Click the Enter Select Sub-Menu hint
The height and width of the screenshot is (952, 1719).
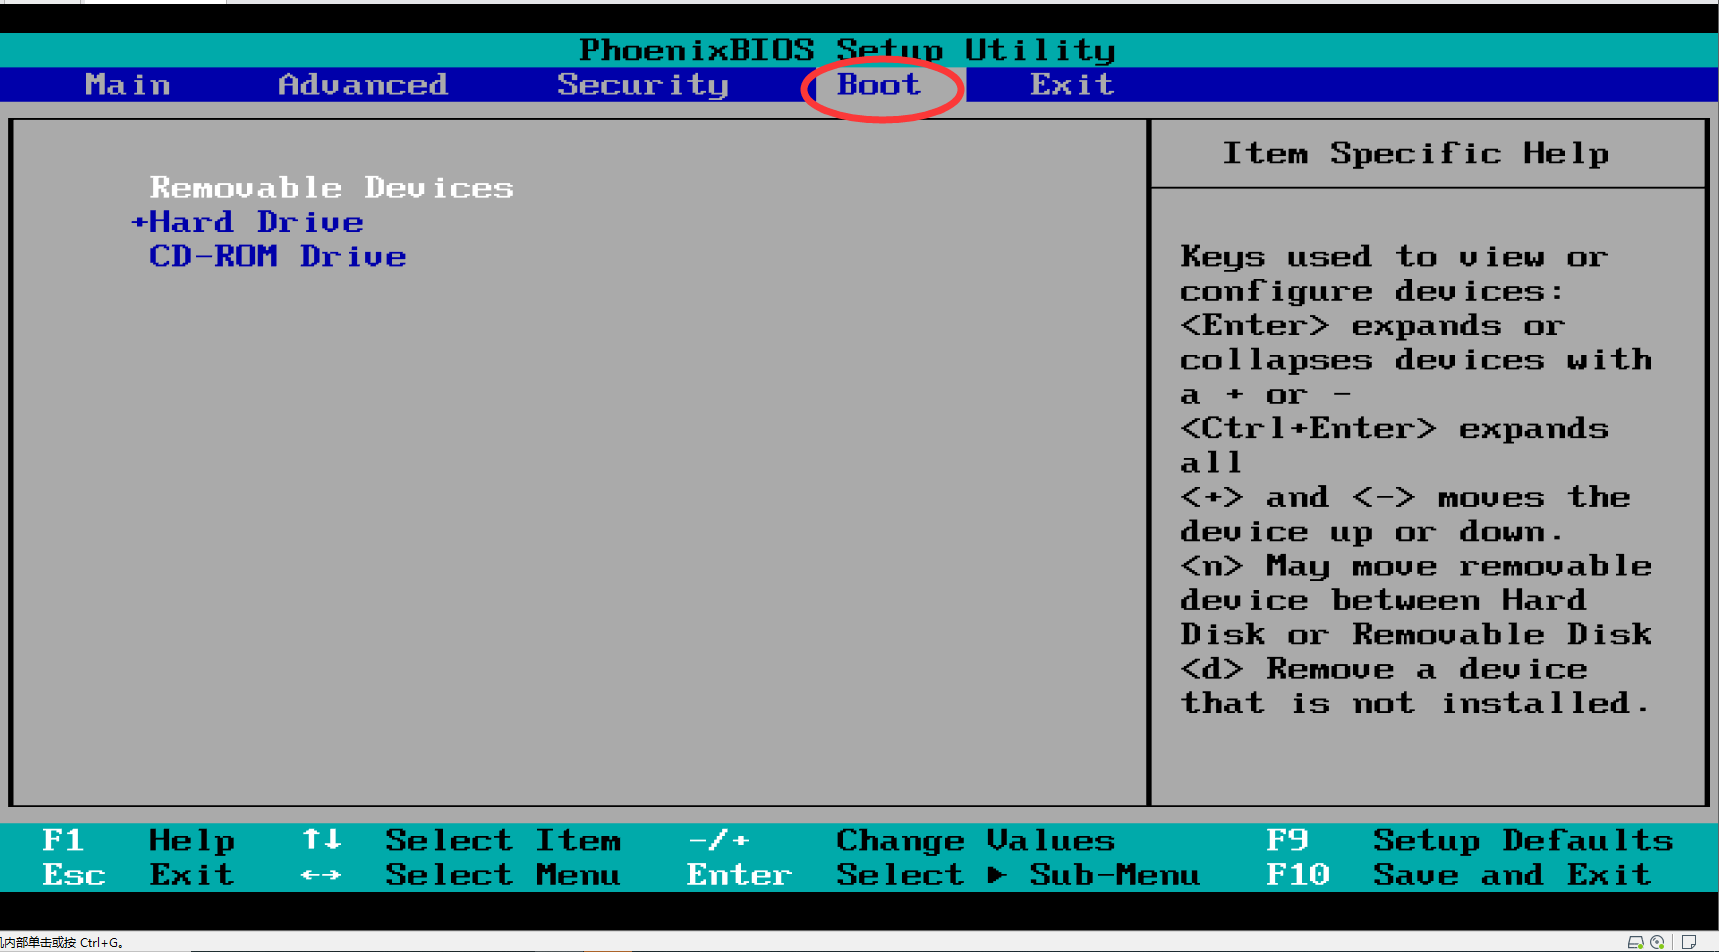coord(943,875)
